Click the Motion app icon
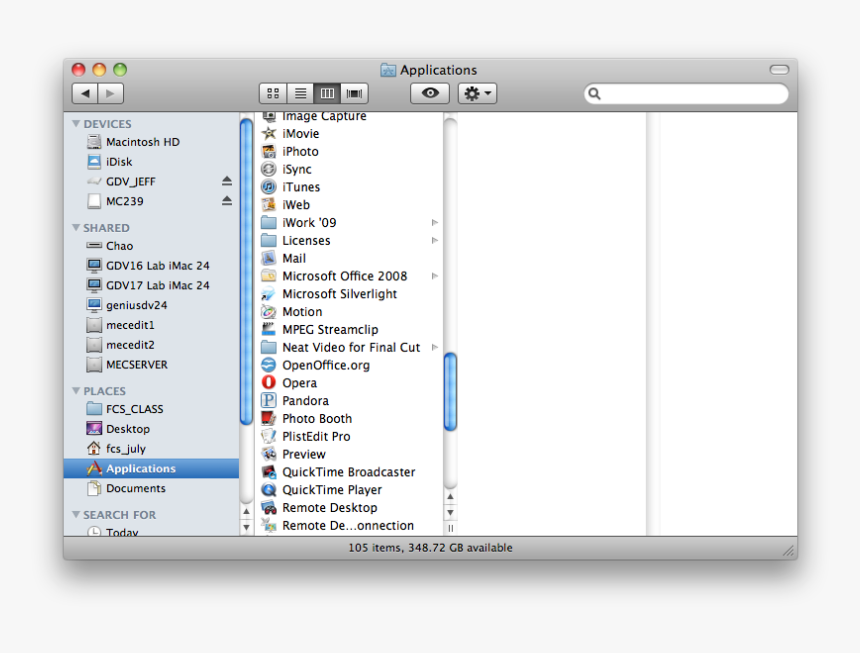 click(268, 312)
